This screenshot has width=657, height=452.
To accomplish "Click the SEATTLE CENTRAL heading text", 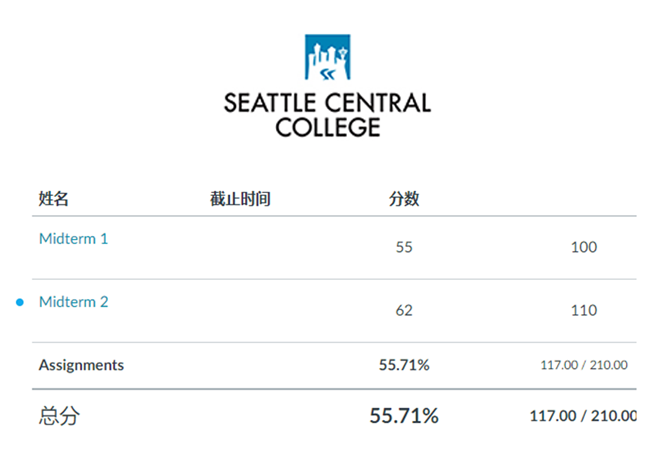I will tap(328, 103).
